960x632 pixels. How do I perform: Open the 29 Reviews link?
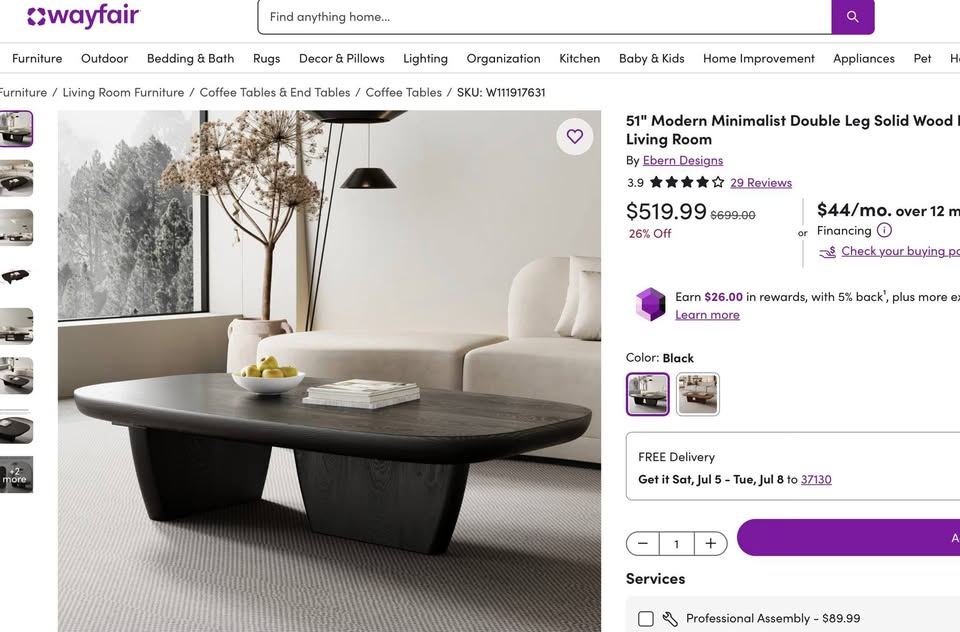click(x=761, y=182)
